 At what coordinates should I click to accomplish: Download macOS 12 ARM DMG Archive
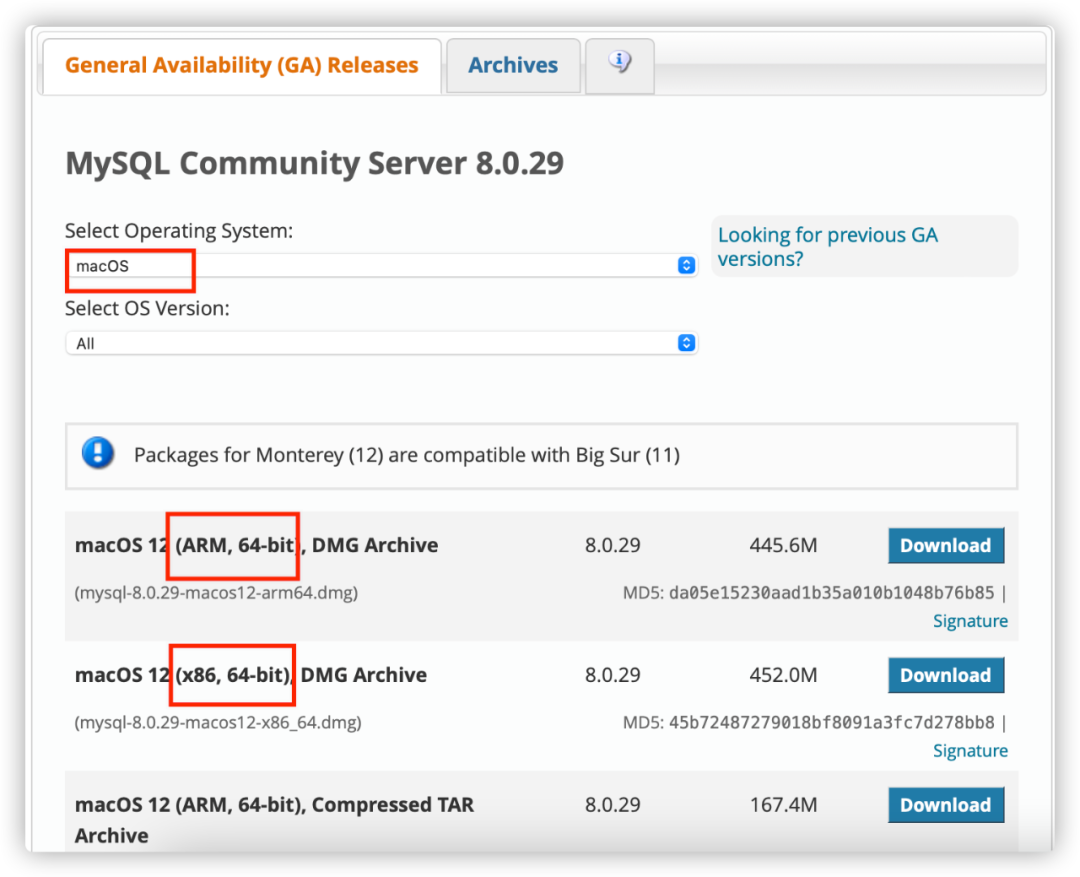coord(946,546)
